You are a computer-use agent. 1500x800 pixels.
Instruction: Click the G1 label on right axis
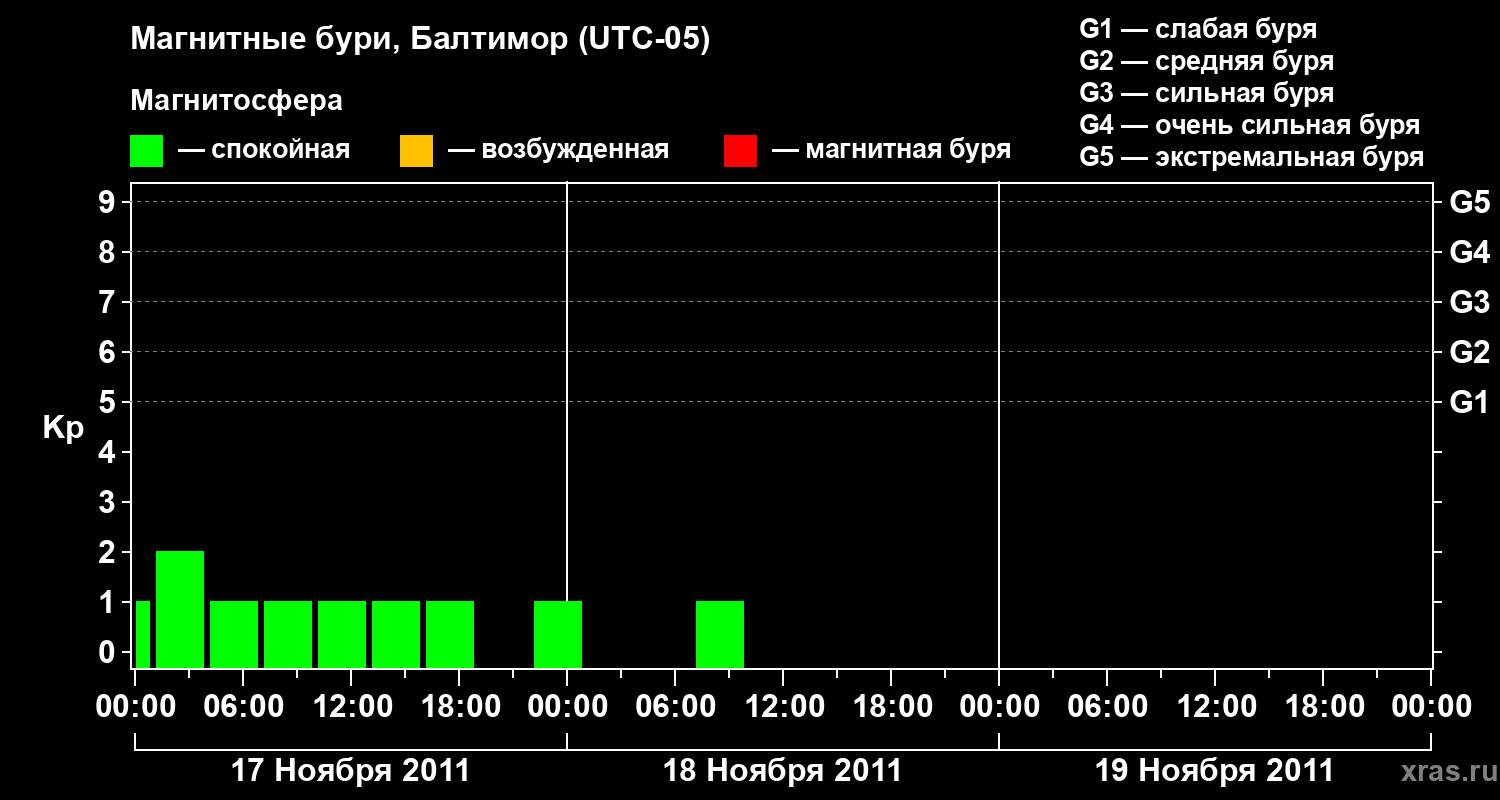[x=1470, y=402]
